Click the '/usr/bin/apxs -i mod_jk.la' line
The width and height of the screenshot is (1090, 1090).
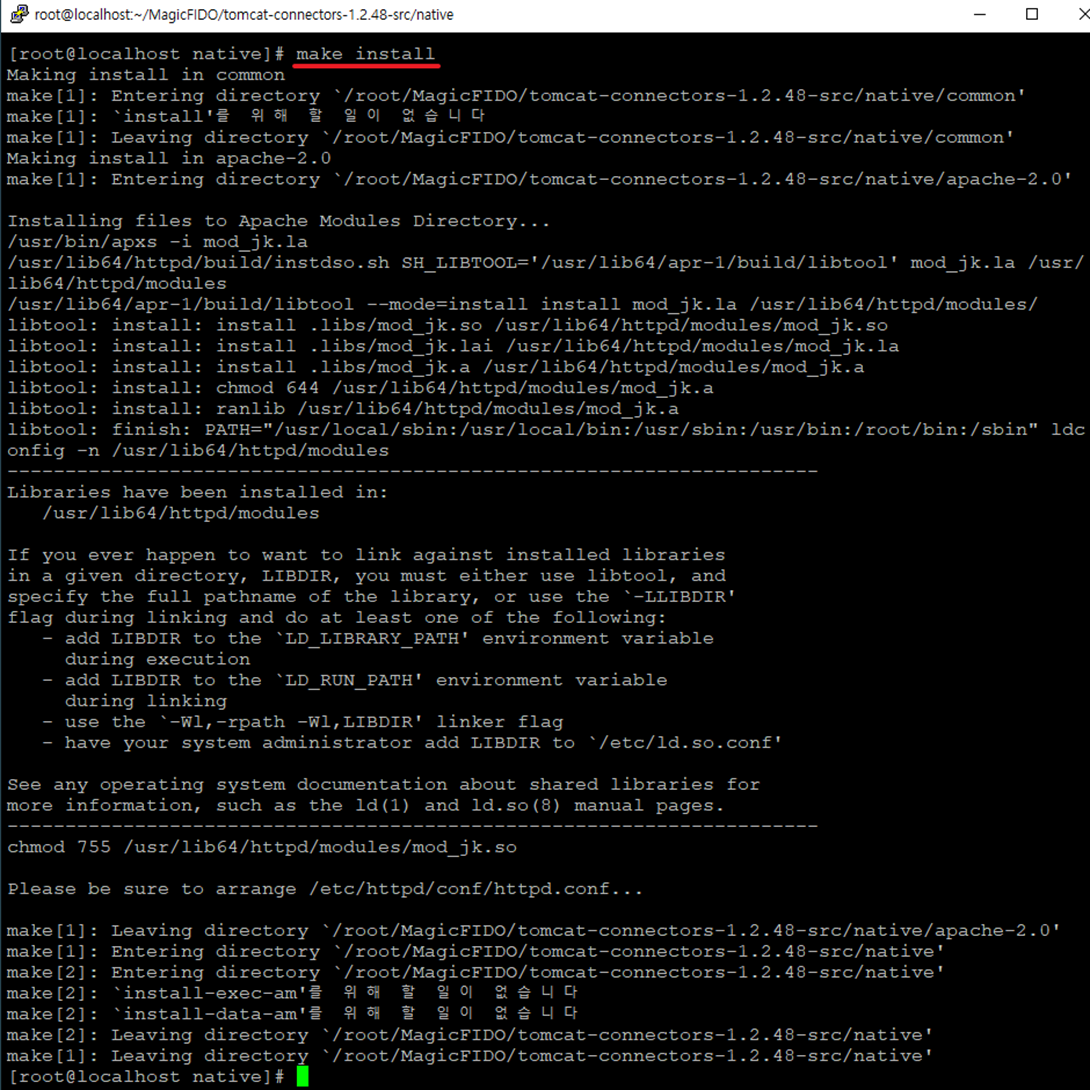coord(157,241)
